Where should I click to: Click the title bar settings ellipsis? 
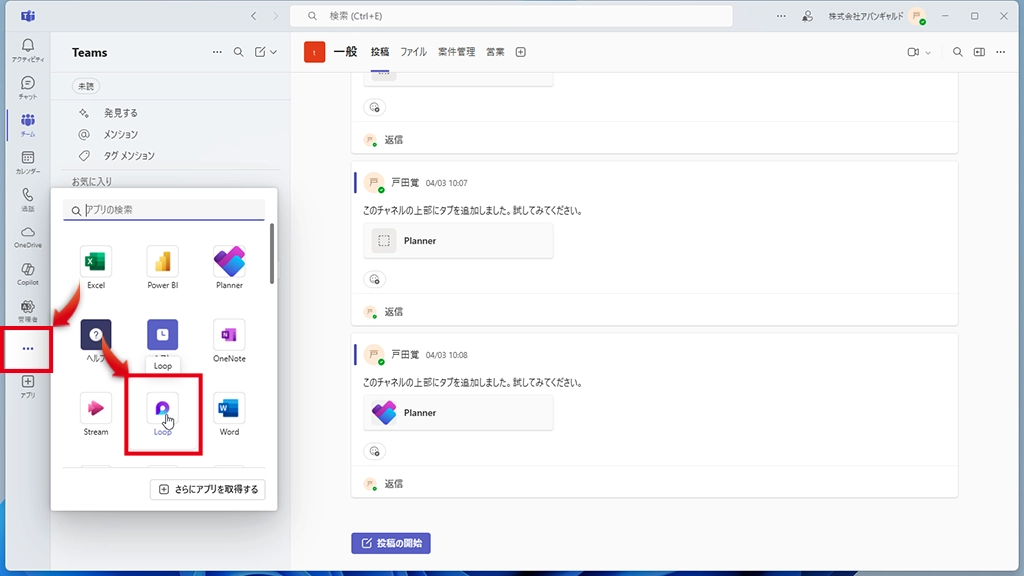coord(781,16)
